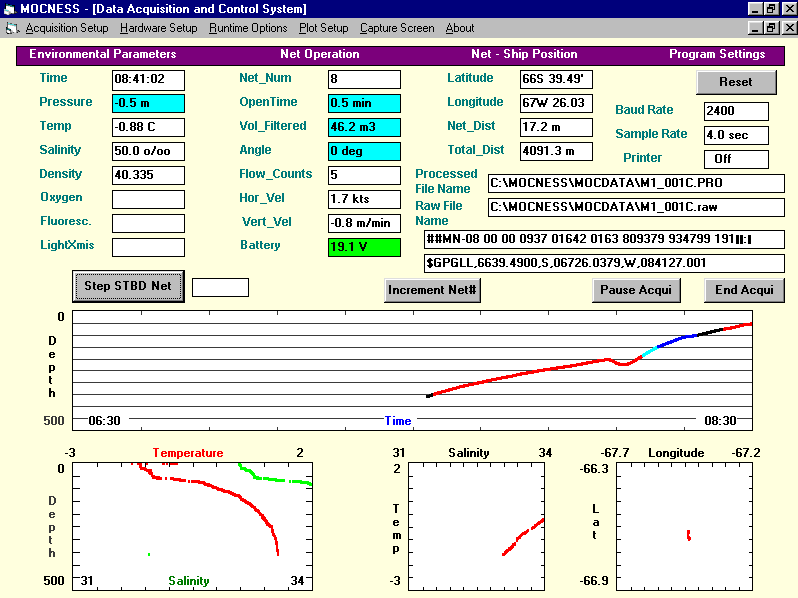Screen dimensions: 798x598
Task: Click the Time field showing 08:41:02
Action: pos(148,79)
